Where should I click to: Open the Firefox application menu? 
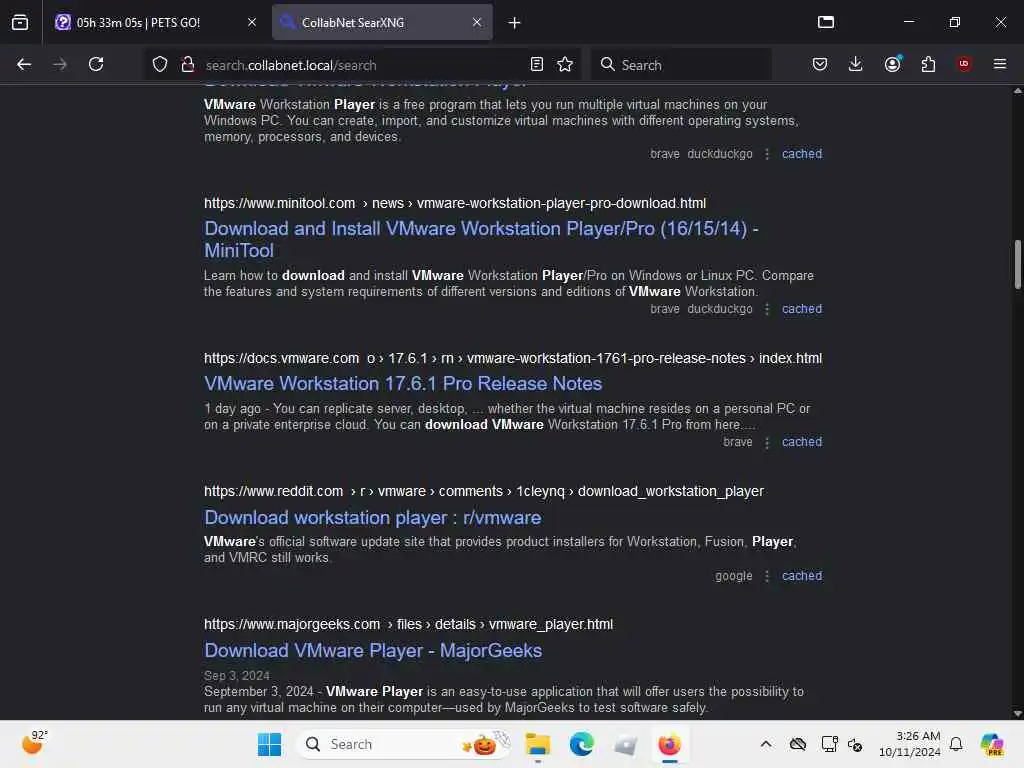tap(1000, 64)
